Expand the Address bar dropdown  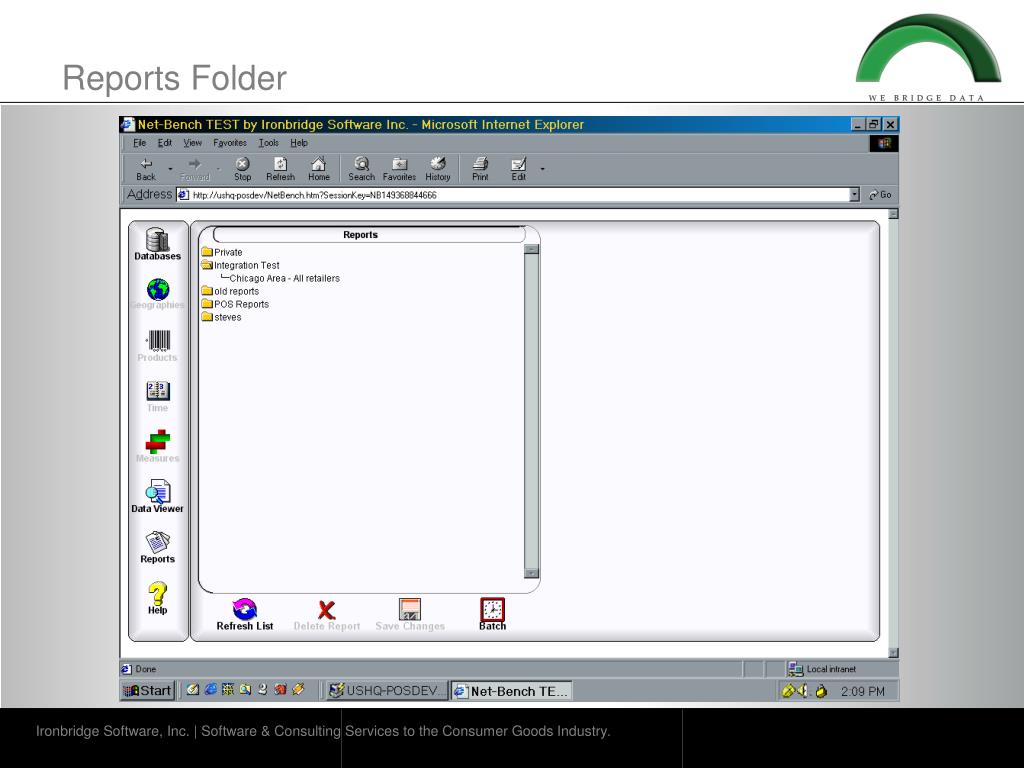tap(854, 195)
